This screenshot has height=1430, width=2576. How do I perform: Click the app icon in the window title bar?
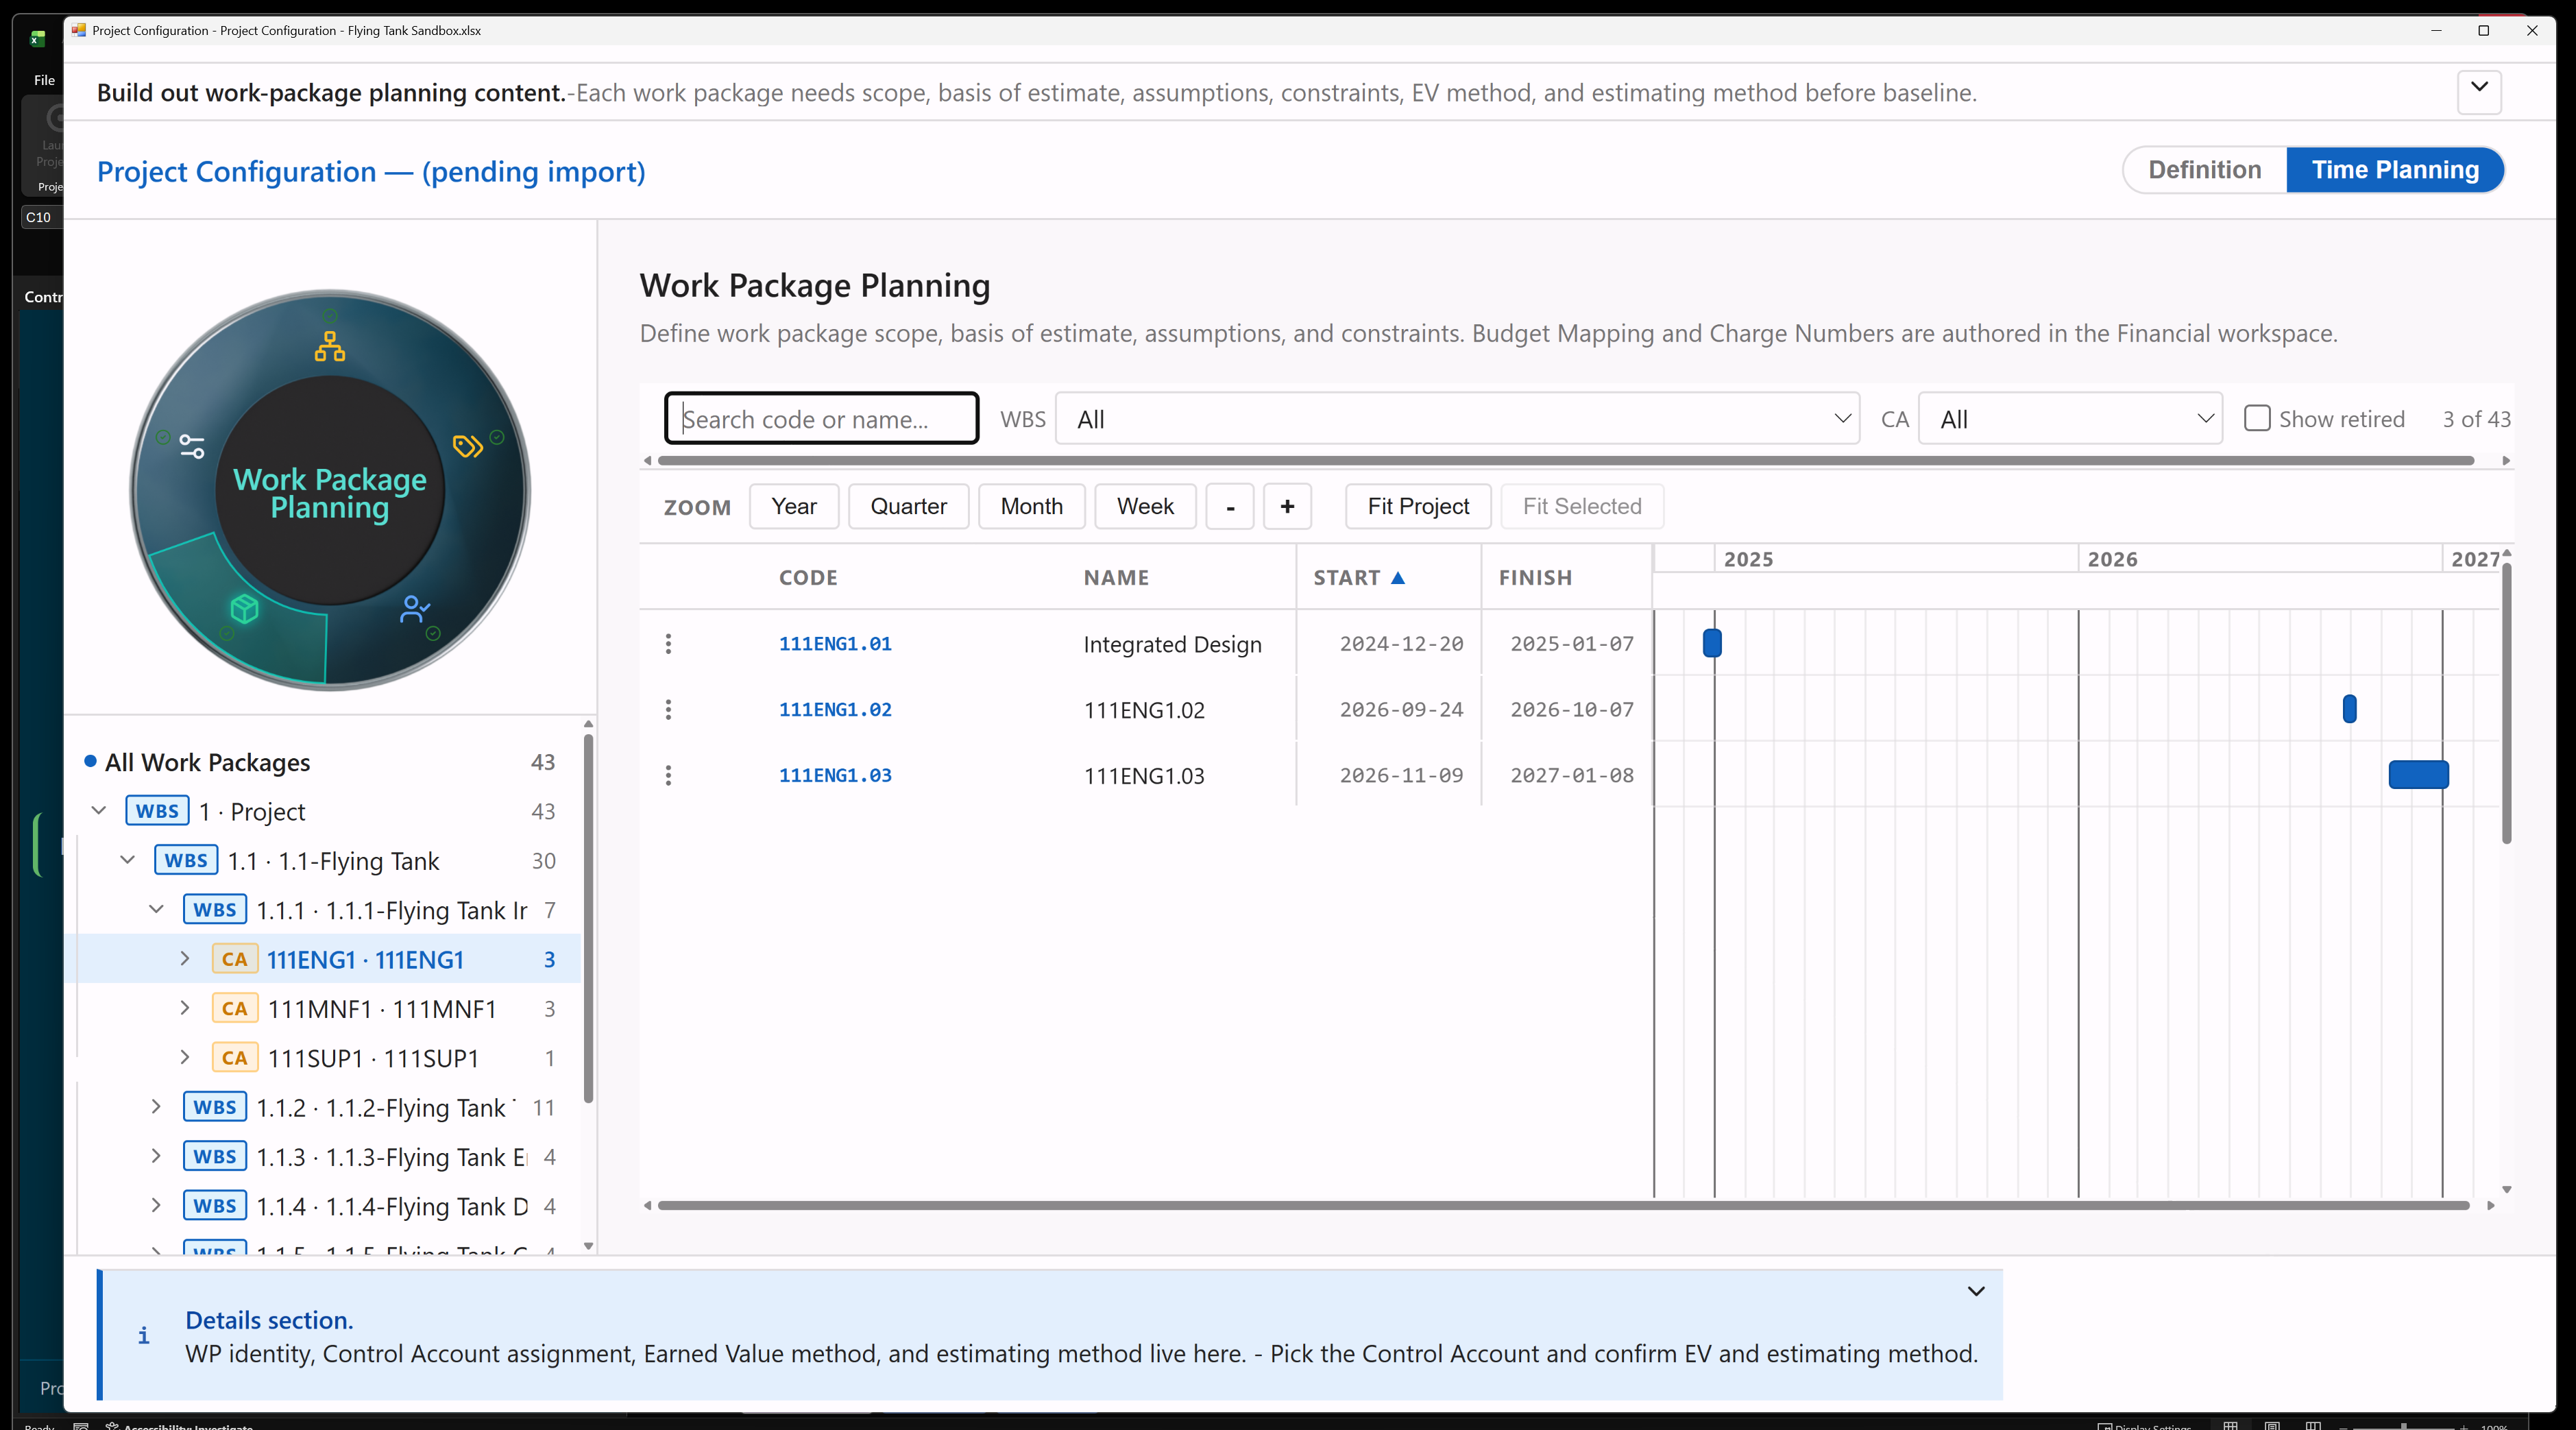(x=79, y=30)
